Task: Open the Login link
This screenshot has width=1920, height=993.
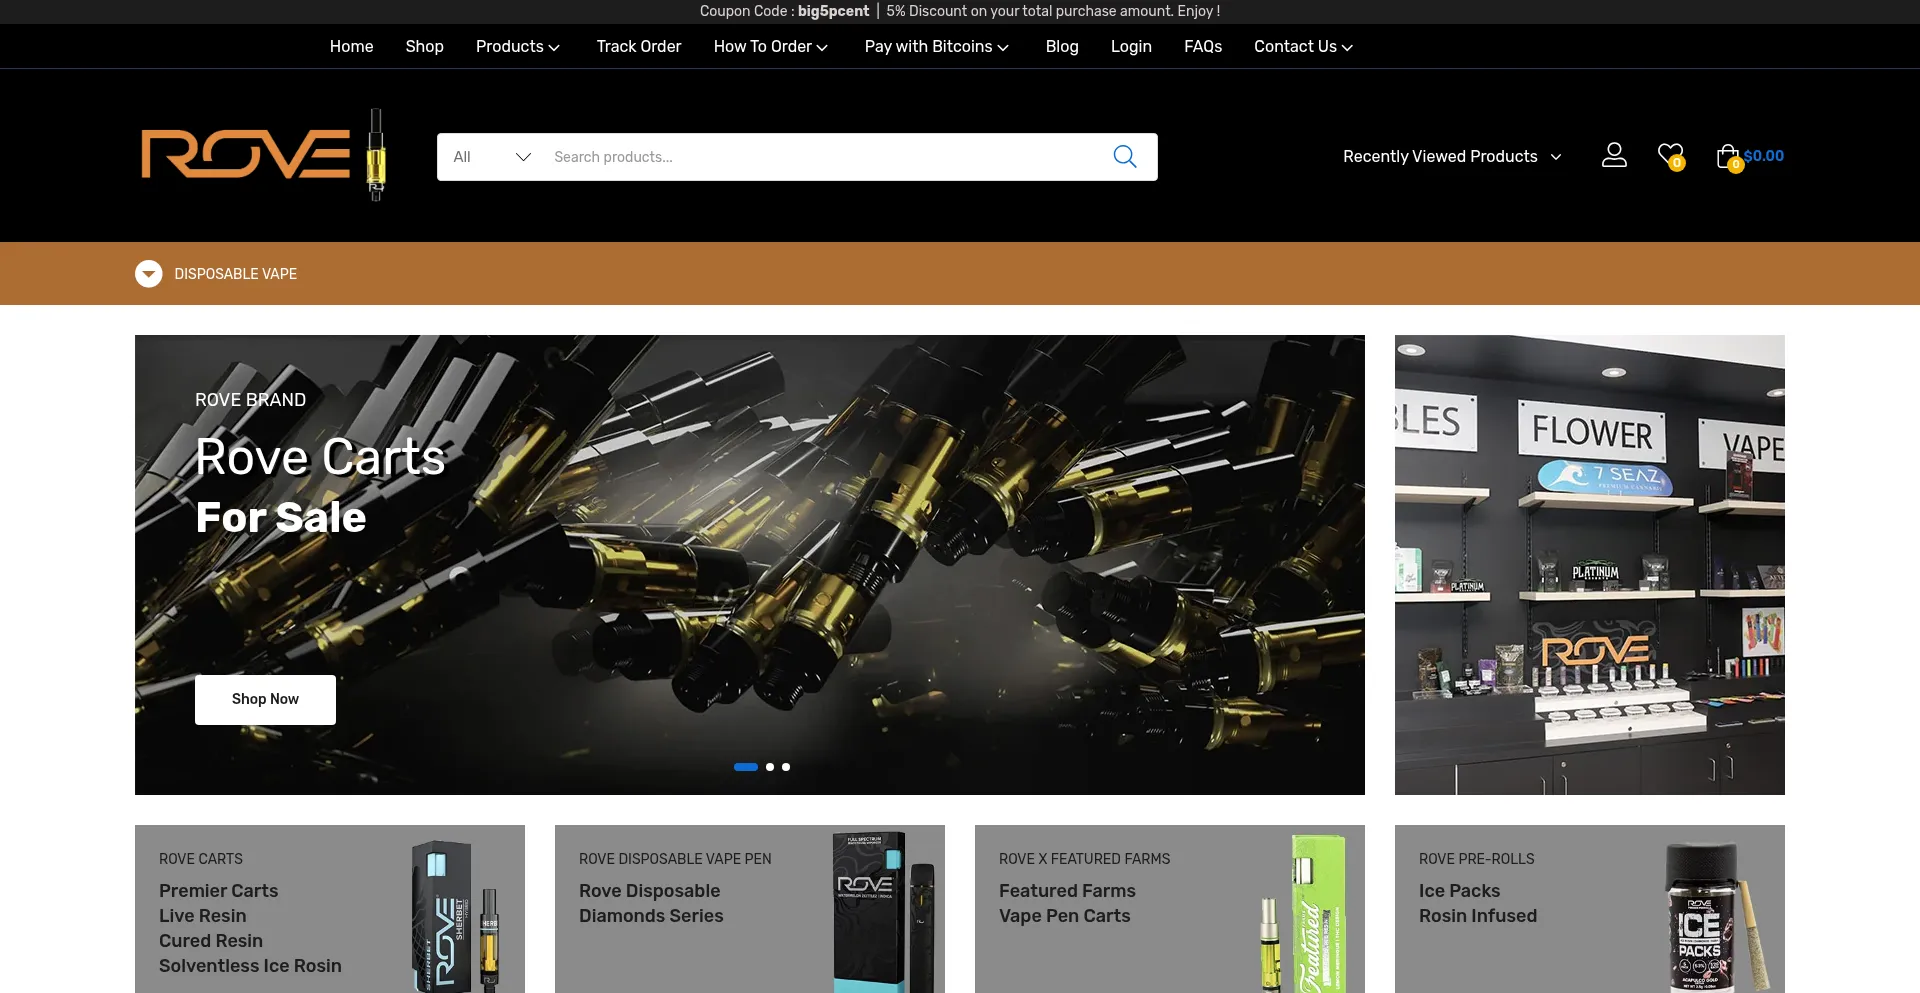Action: (x=1131, y=47)
